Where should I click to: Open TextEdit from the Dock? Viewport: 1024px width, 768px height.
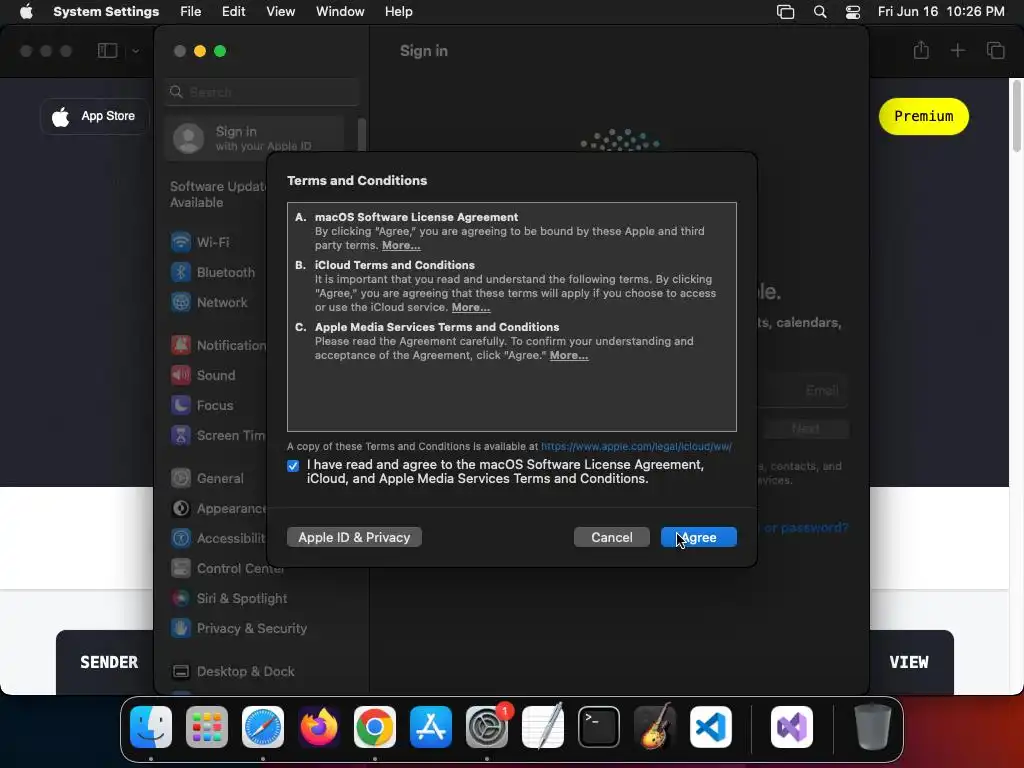543,726
